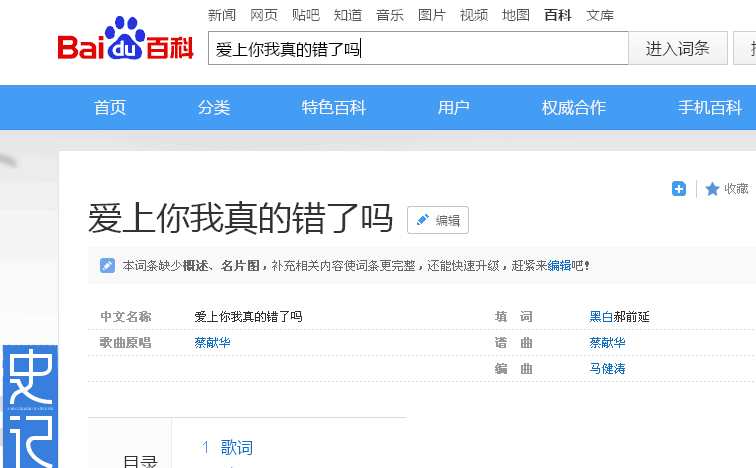Click the 蔡献华 link under 歌曲原唱
The height and width of the screenshot is (468, 756).
(x=212, y=343)
